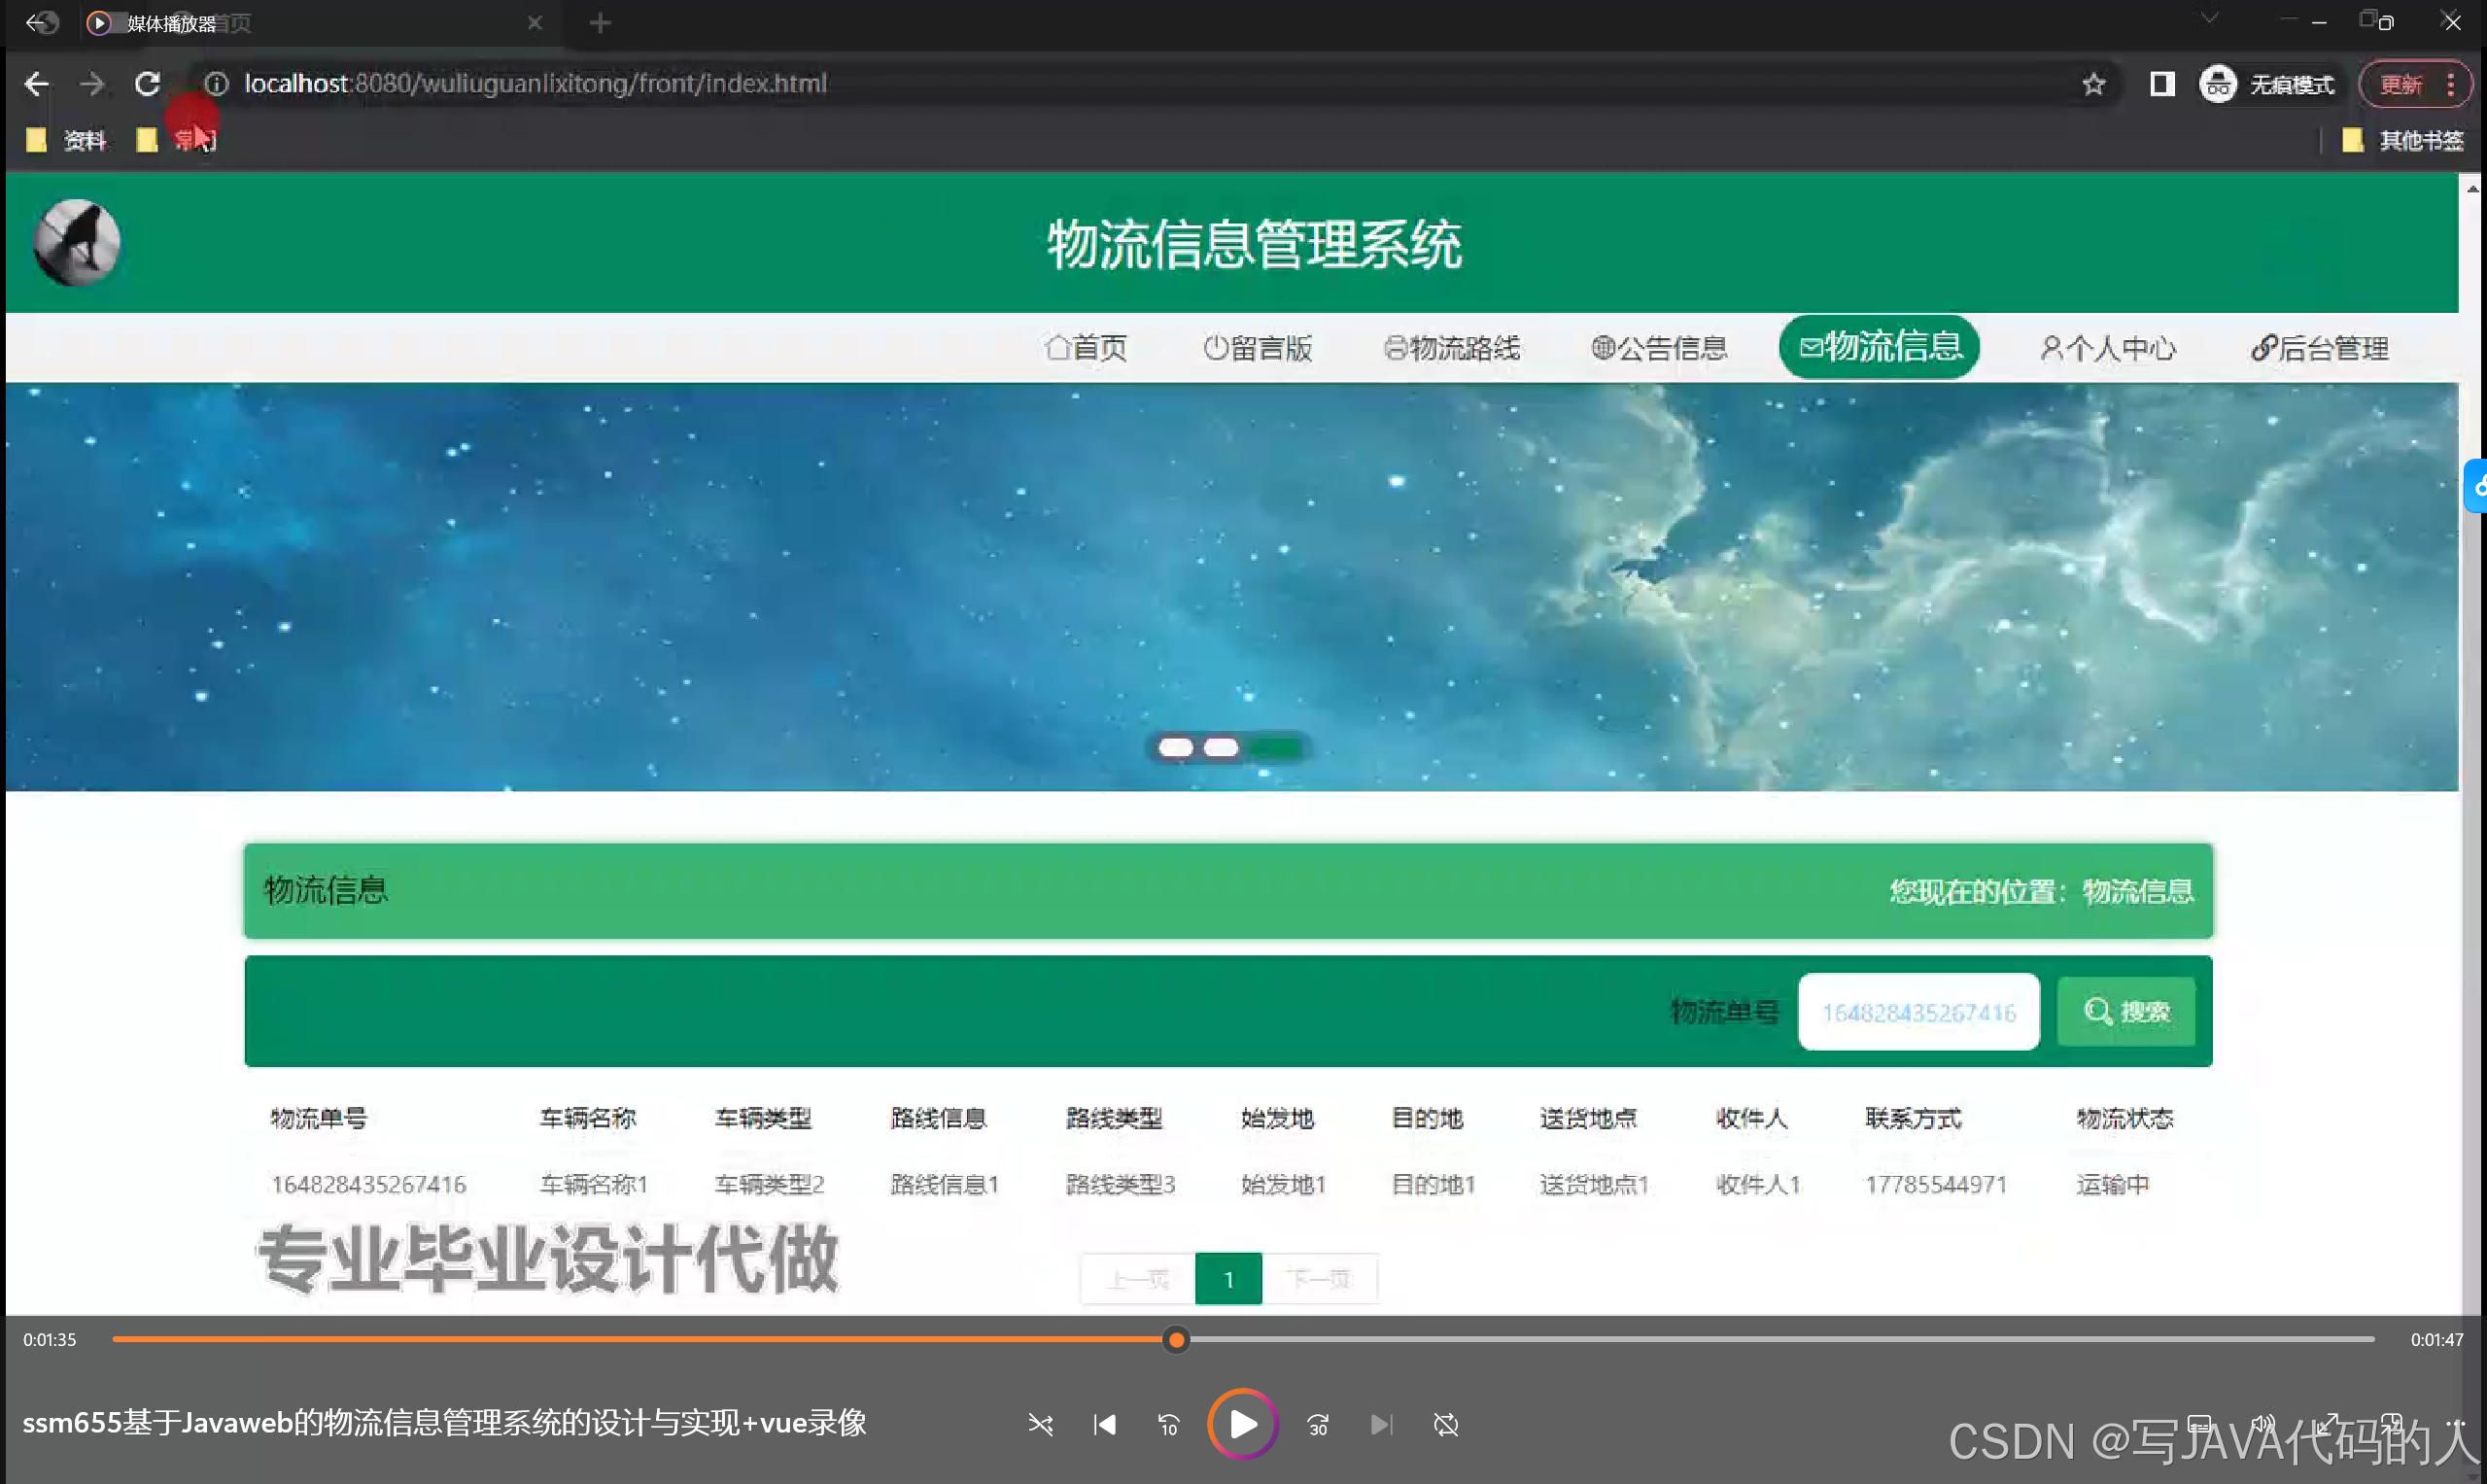Toggle shuffle playback icon
Image resolution: width=2487 pixels, height=1484 pixels.
pos(1040,1424)
